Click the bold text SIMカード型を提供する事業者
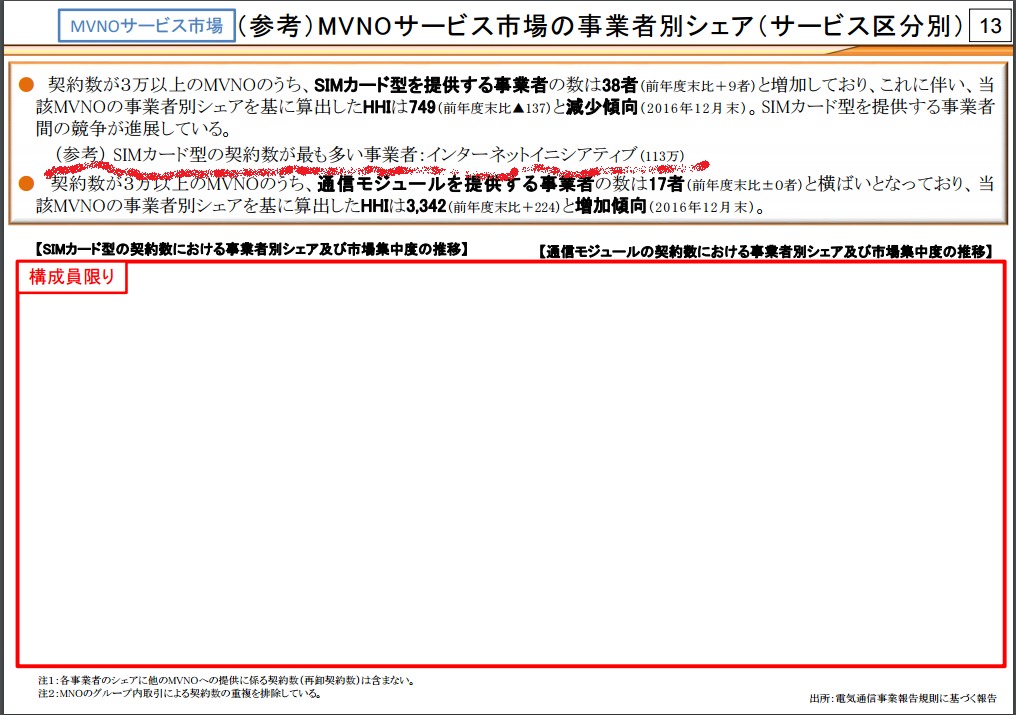The height and width of the screenshot is (715, 1016). (x=431, y=85)
